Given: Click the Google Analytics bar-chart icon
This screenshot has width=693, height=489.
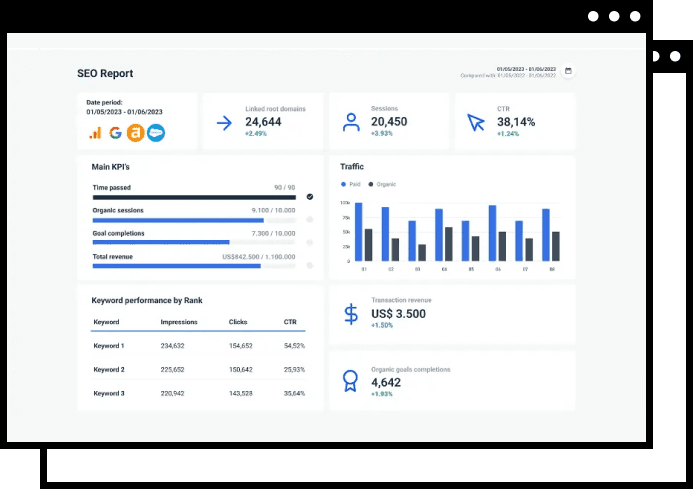Looking at the screenshot, I should pos(95,132).
